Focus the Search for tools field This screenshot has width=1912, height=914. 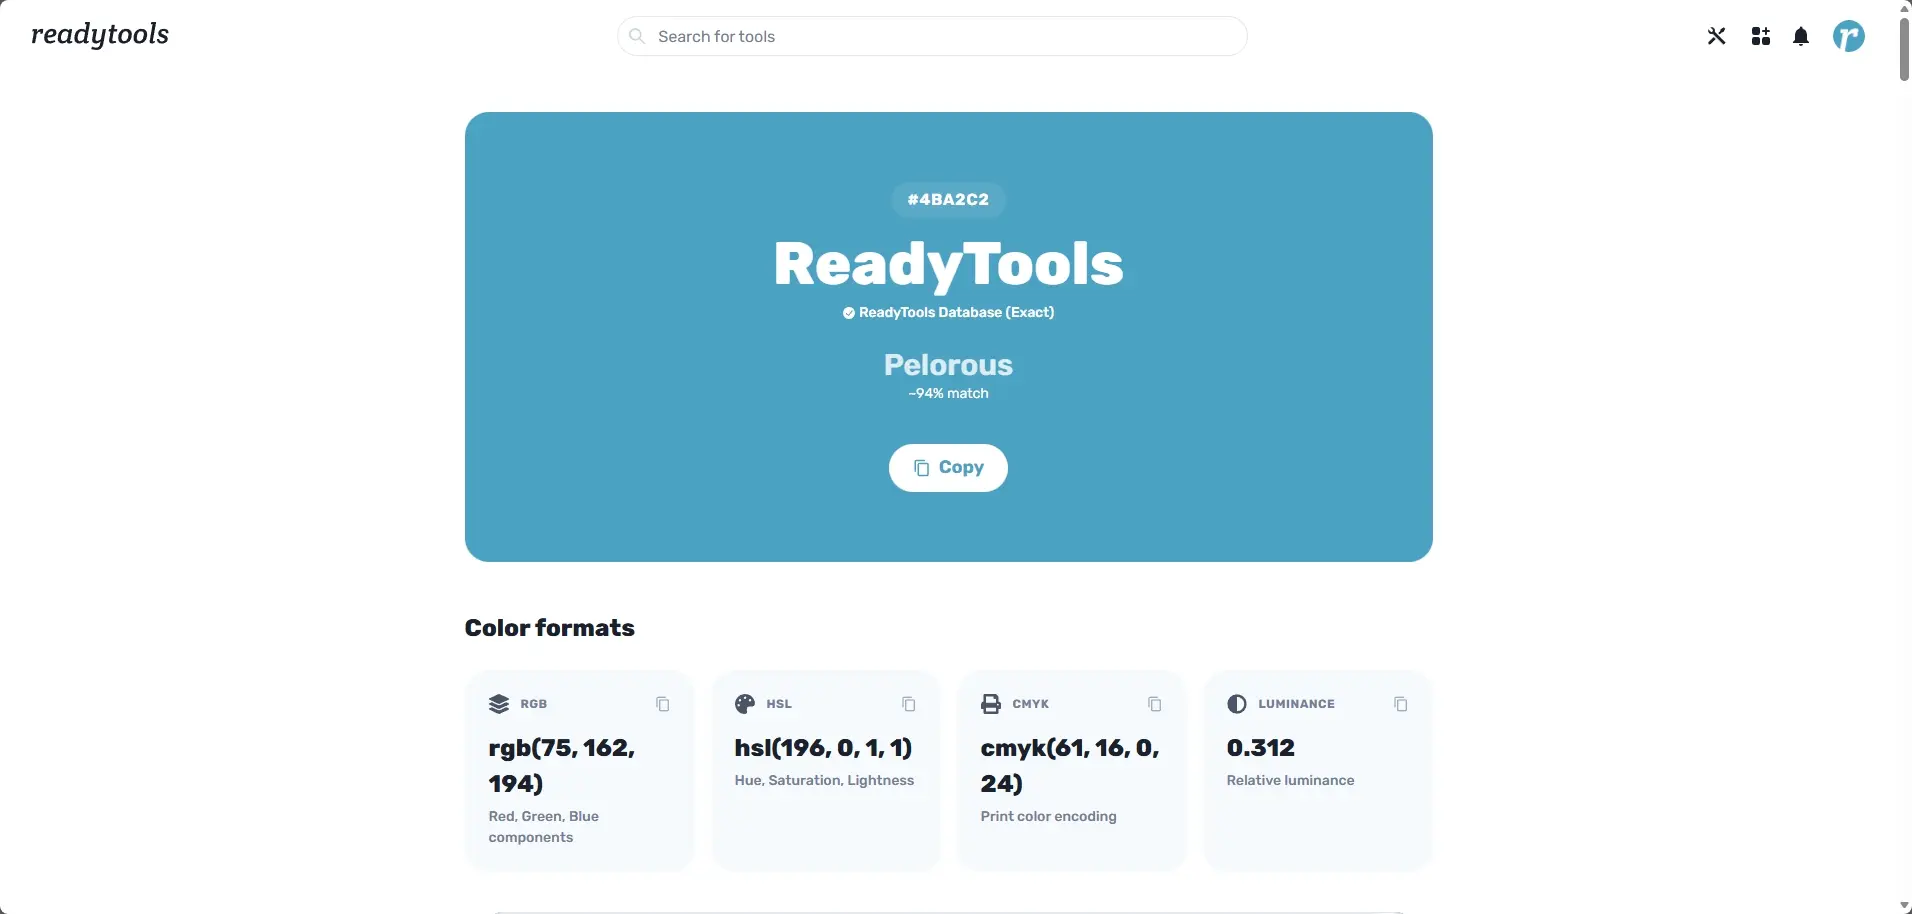932,36
